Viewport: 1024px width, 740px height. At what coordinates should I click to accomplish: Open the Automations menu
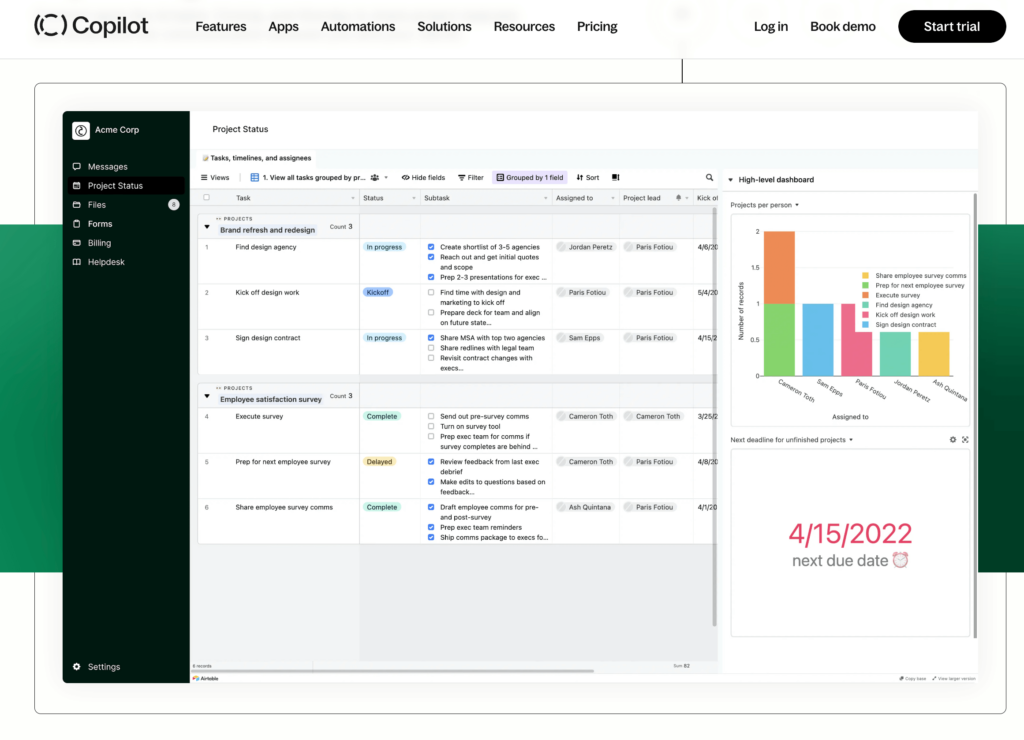(x=358, y=27)
